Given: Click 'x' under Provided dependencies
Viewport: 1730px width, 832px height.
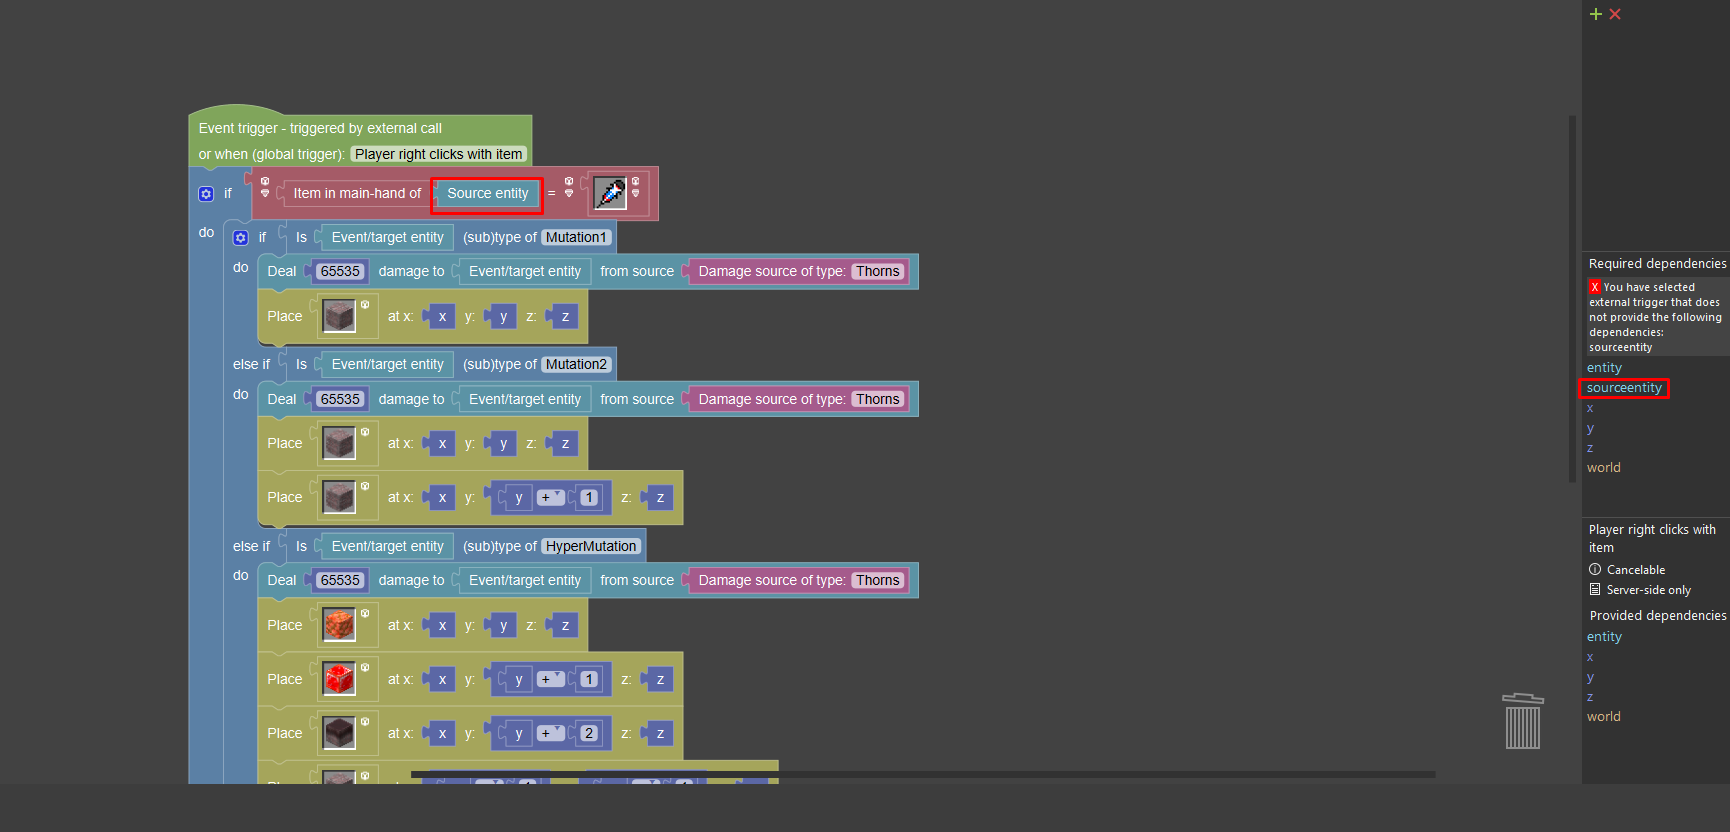Looking at the screenshot, I should (x=1590, y=657).
